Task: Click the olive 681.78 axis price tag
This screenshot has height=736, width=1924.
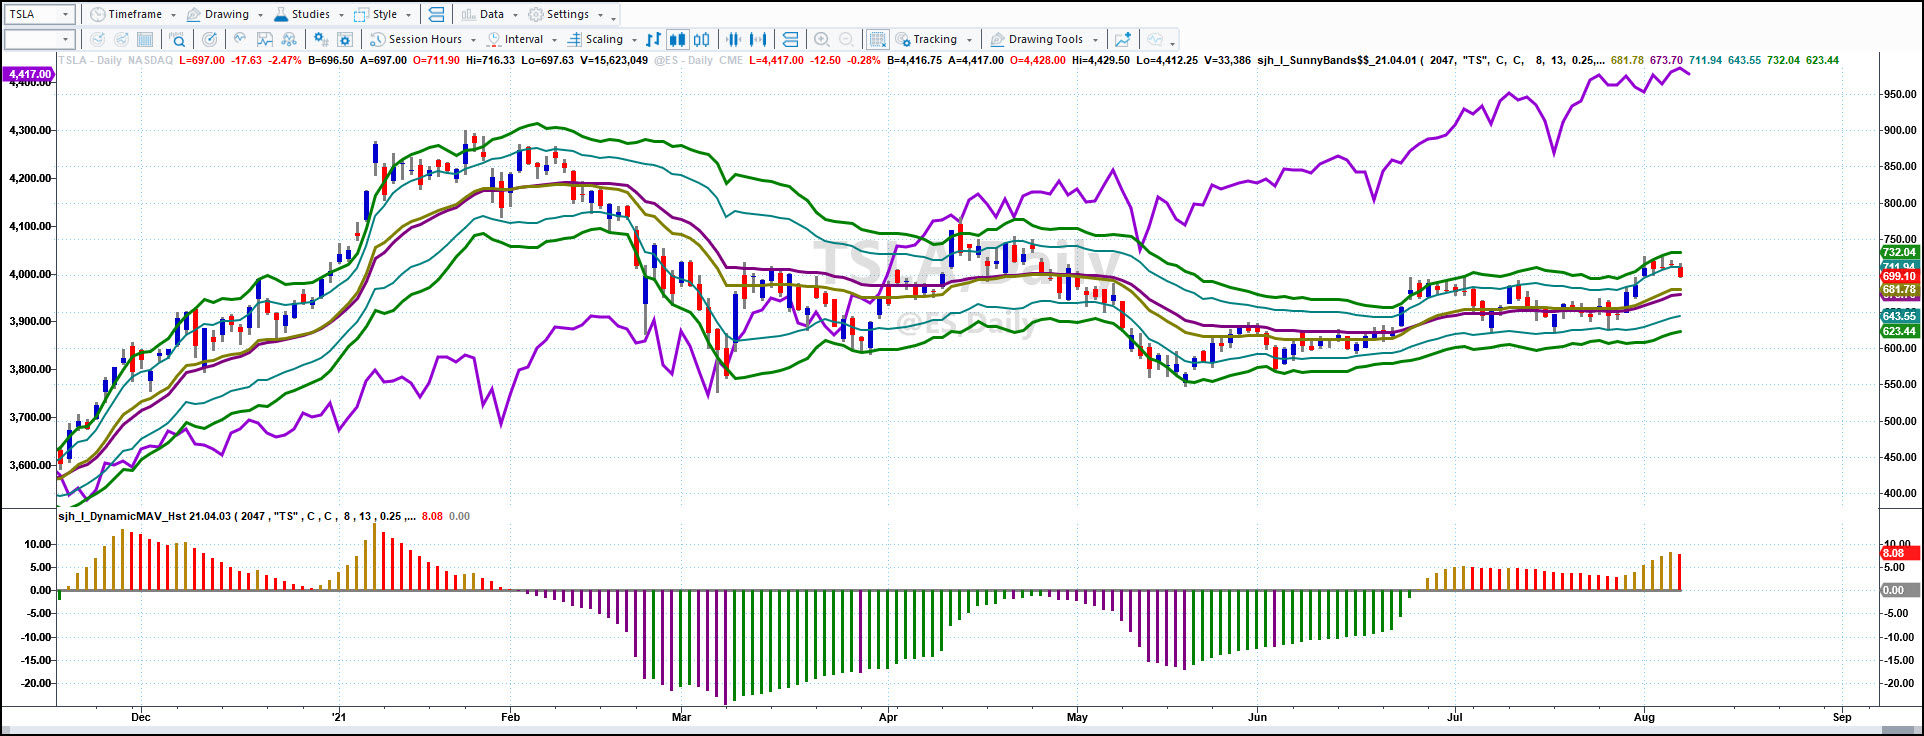Action: click(x=1898, y=290)
